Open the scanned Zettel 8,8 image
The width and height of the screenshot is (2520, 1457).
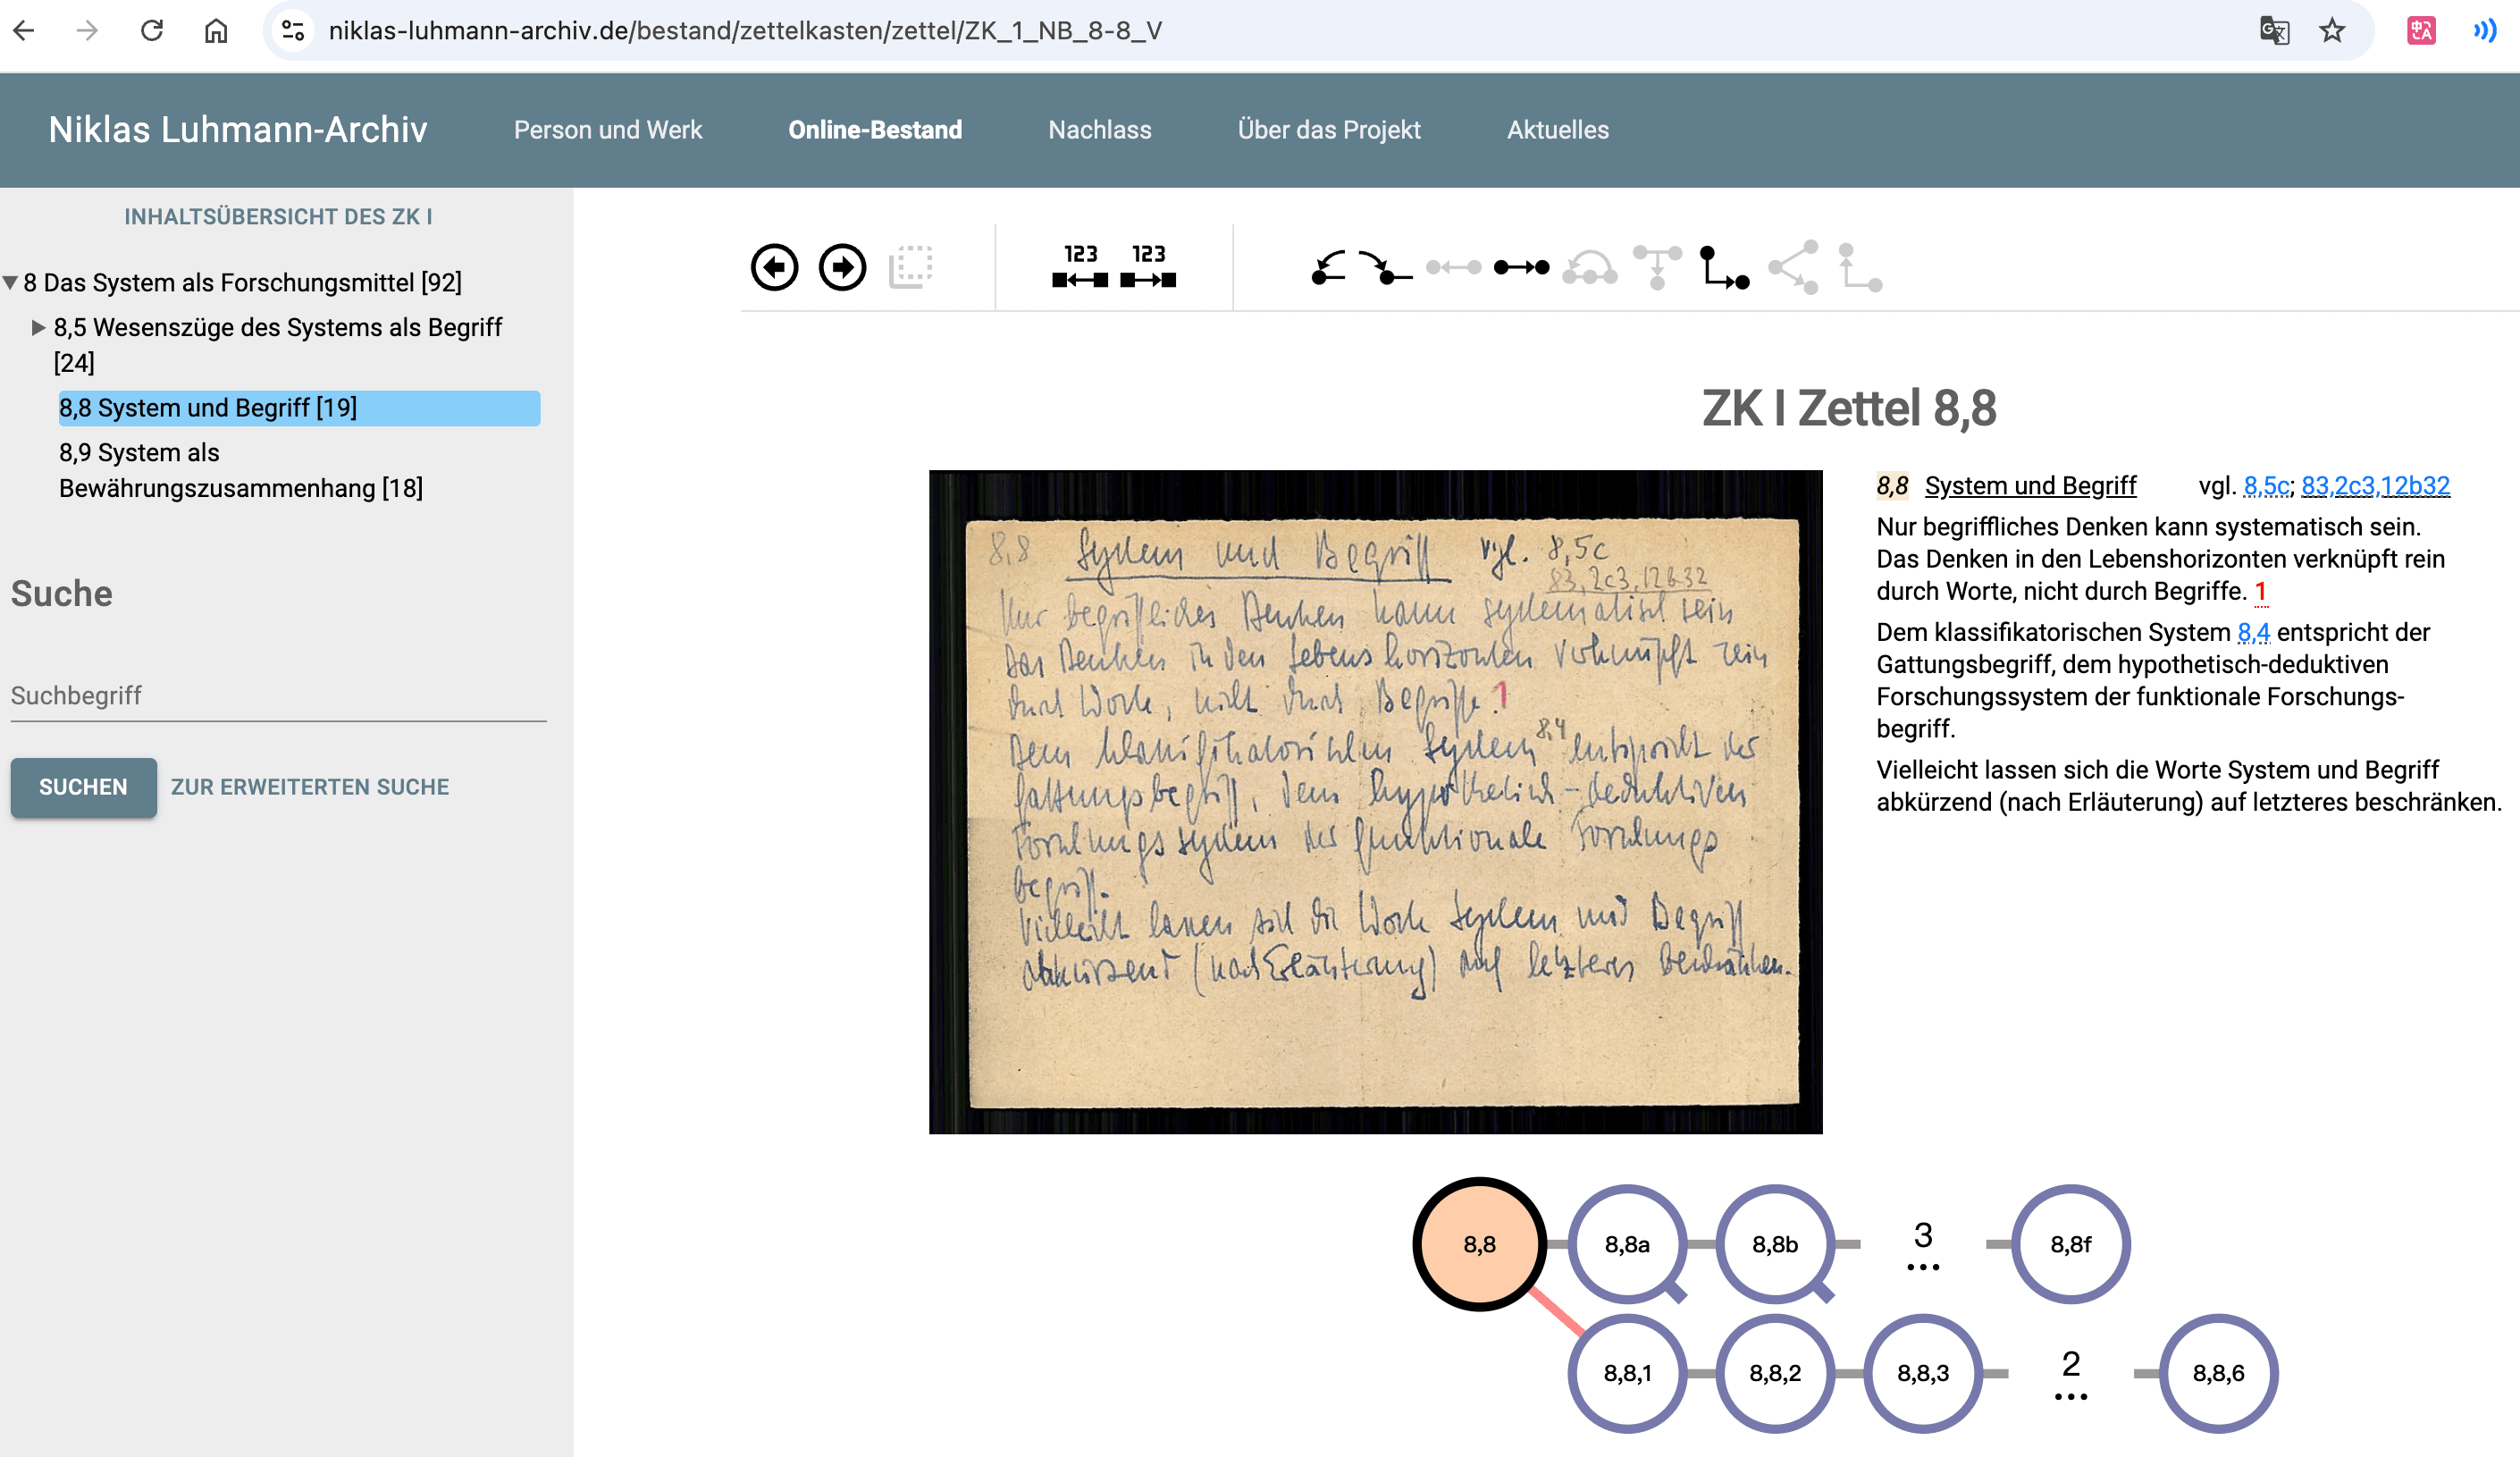tap(1375, 801)
